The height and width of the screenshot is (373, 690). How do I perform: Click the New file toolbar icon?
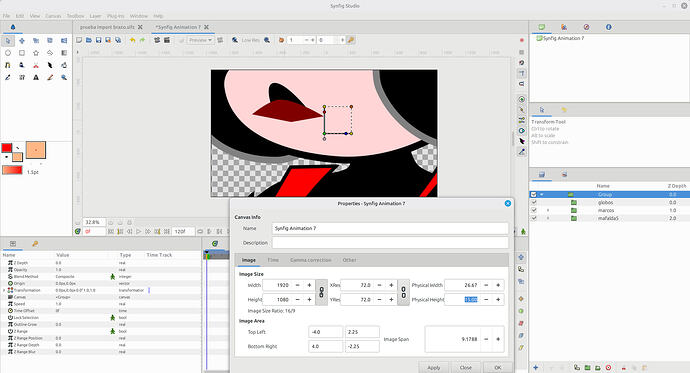79,40
